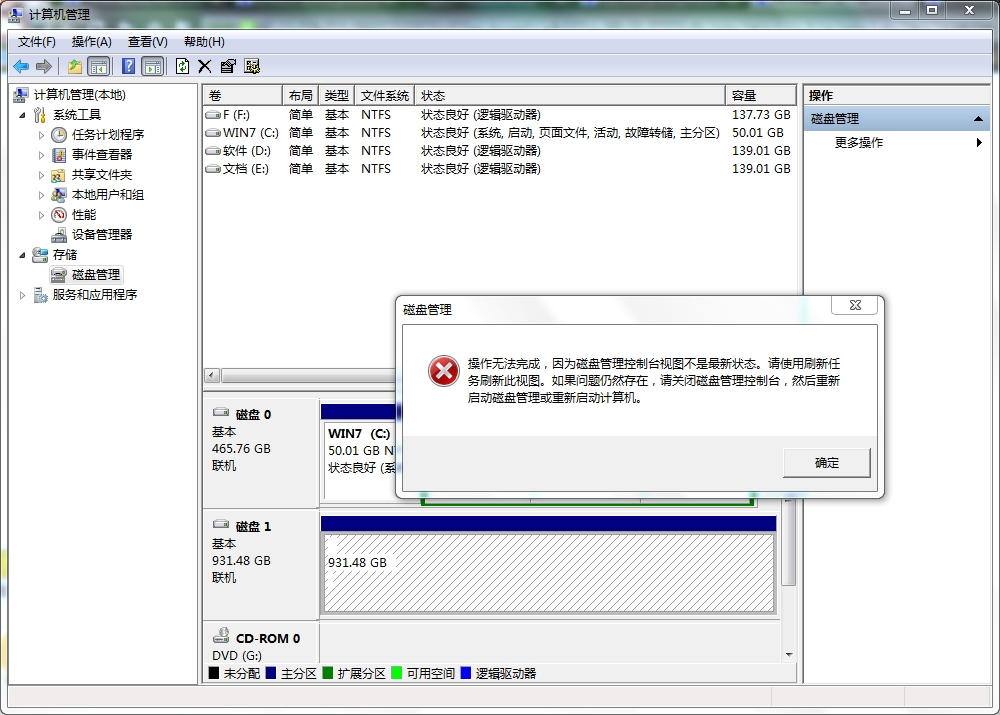Screen dimensions: 1000x715
Task: Open the 文件(F) menu
Action: (36, 42)
